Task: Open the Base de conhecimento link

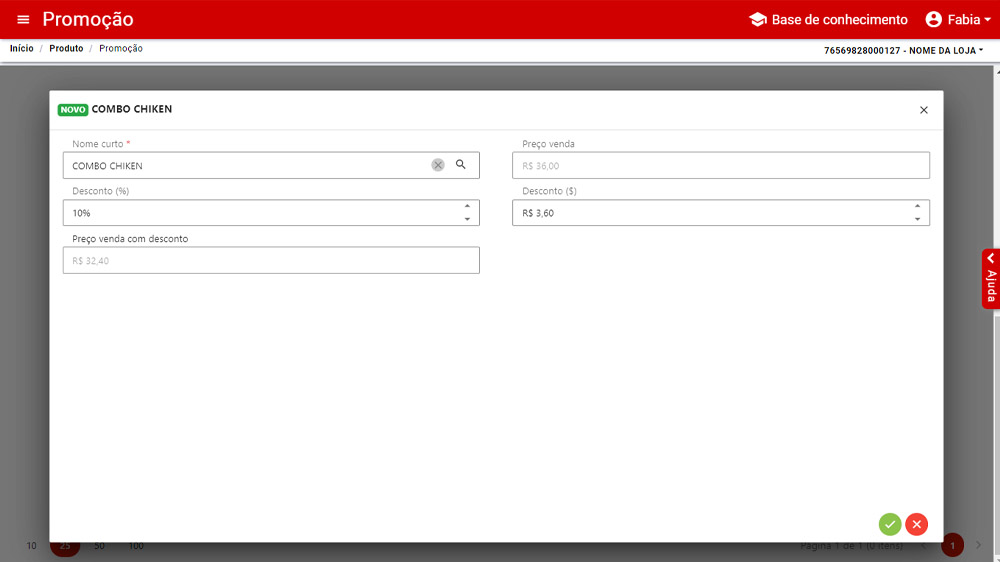Action: point(839,20)
